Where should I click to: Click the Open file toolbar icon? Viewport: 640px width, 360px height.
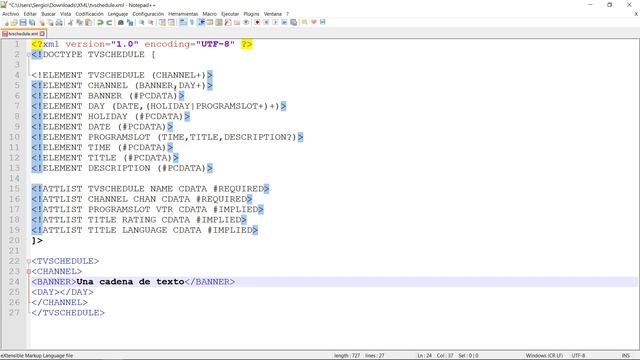click(14, 22)
